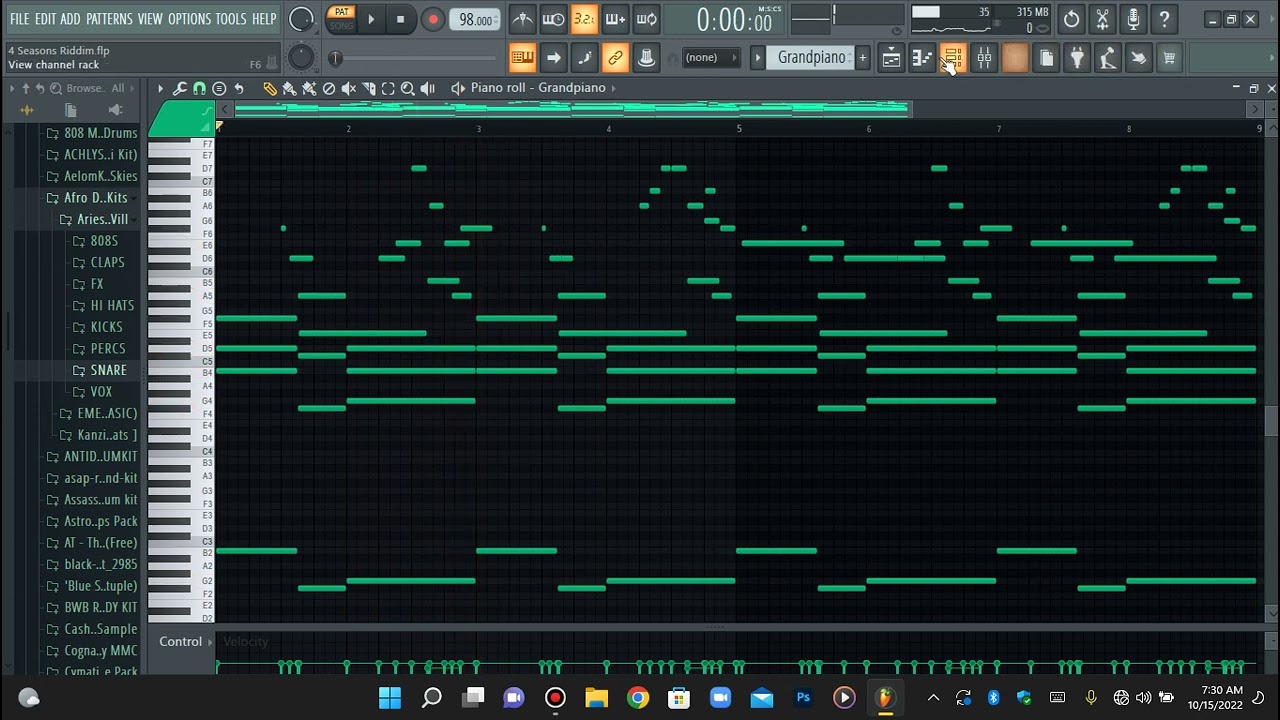
Task: Toggle the countdown before recording button
Action: click(584, 19)
